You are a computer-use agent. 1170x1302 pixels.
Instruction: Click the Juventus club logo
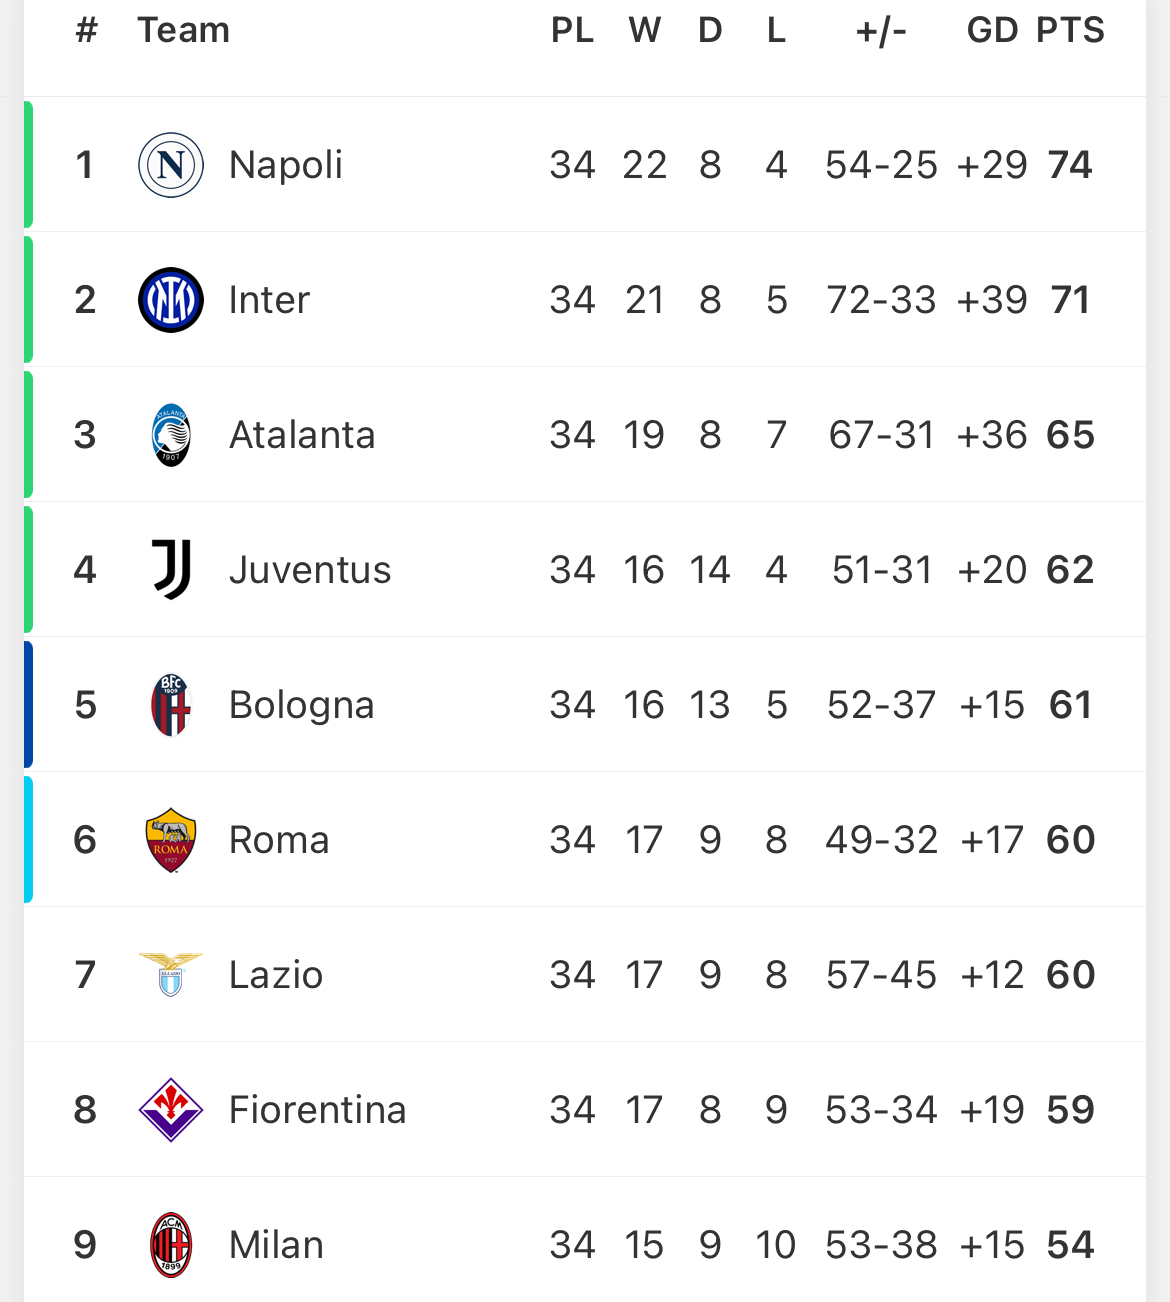(171, 570)
